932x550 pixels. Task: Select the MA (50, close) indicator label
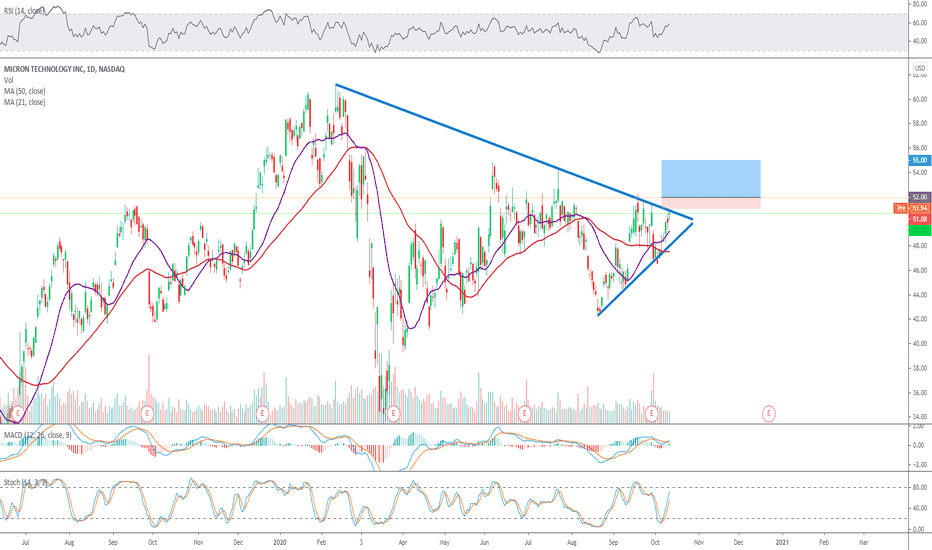tap(24, 91)
